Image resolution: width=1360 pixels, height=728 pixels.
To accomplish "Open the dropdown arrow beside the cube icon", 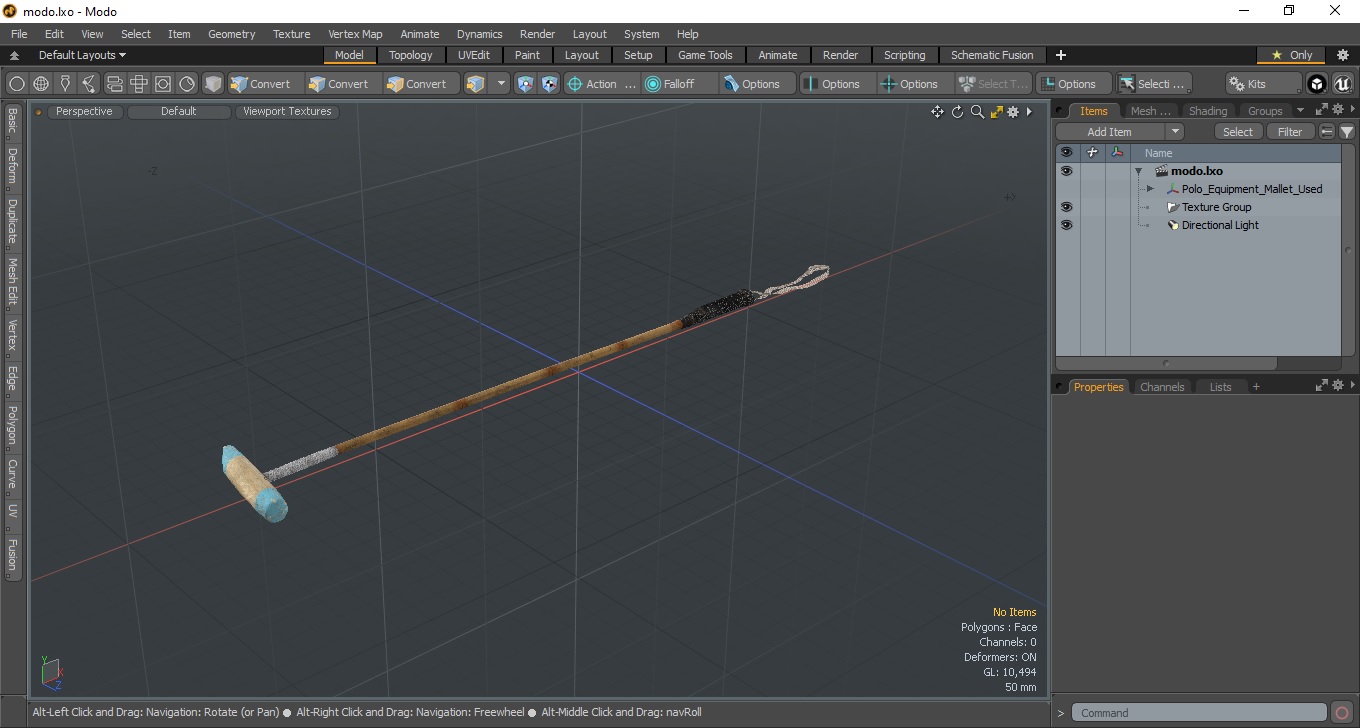I will coord(501,84).
